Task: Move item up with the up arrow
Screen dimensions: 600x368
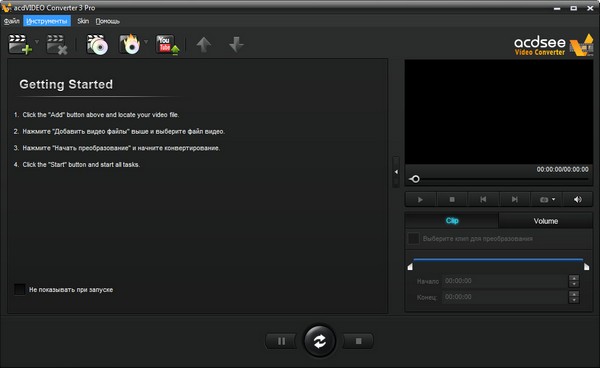Action: (204, 45)
